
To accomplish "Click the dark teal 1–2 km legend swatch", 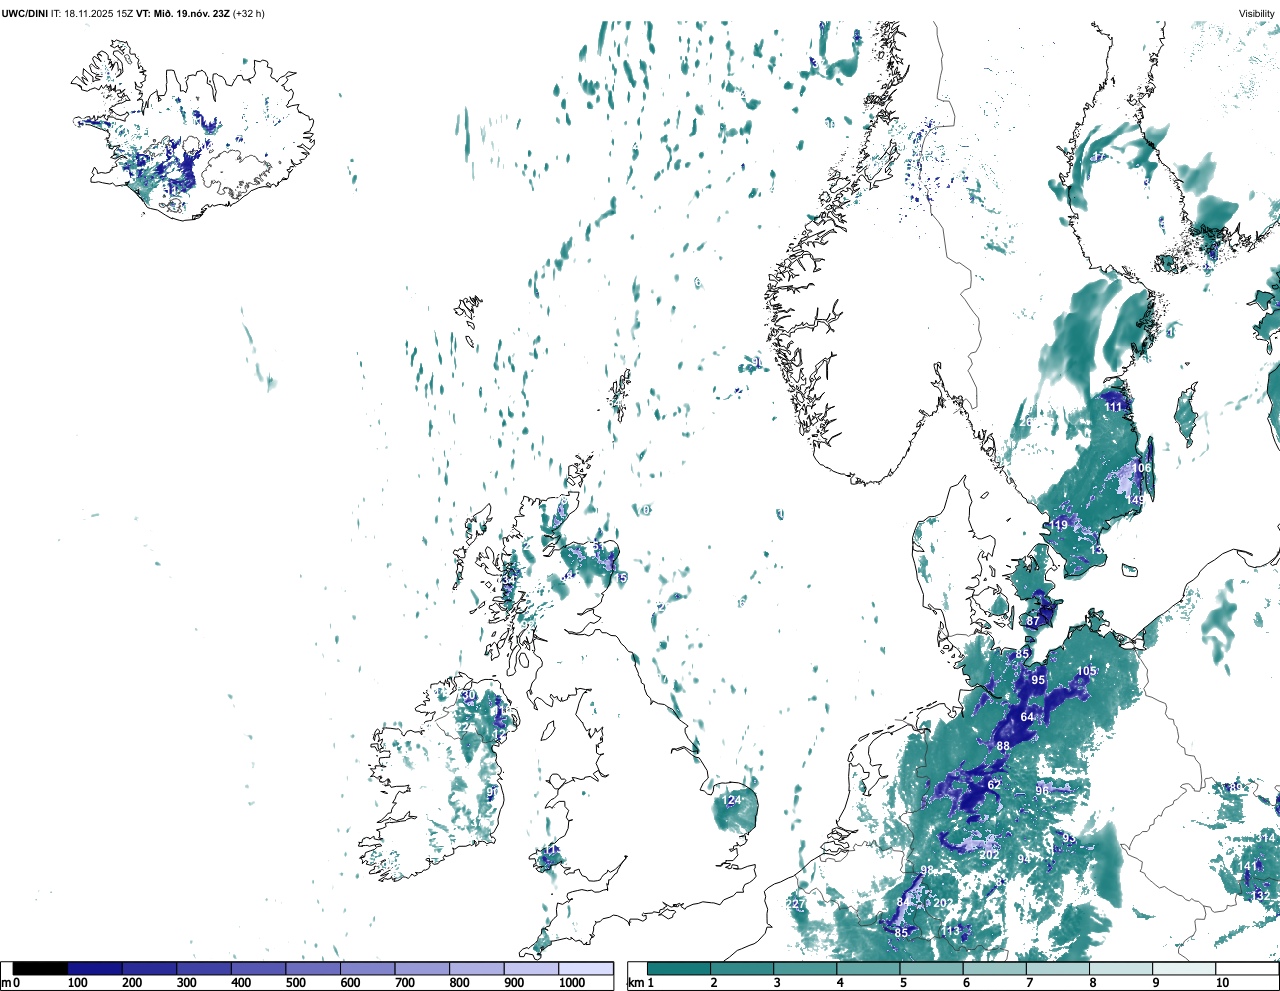I will tap(679, 968).
